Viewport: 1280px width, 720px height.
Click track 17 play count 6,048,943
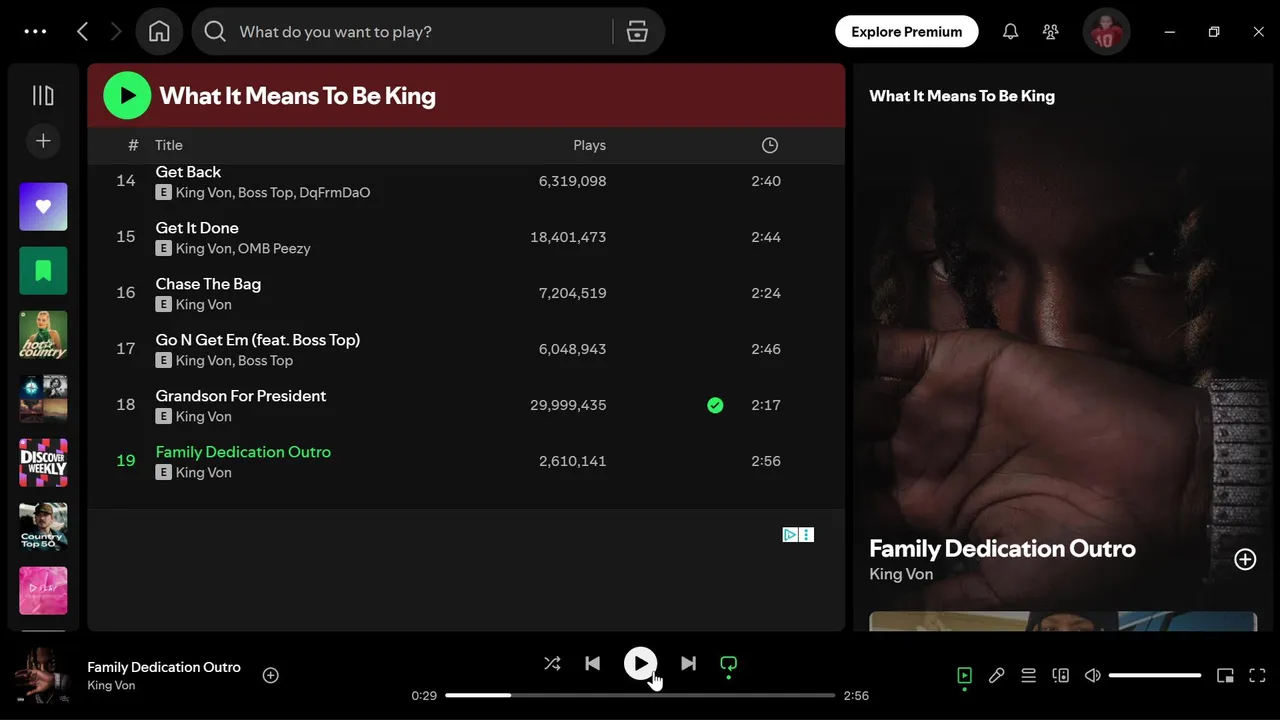(x=572, y=349)
